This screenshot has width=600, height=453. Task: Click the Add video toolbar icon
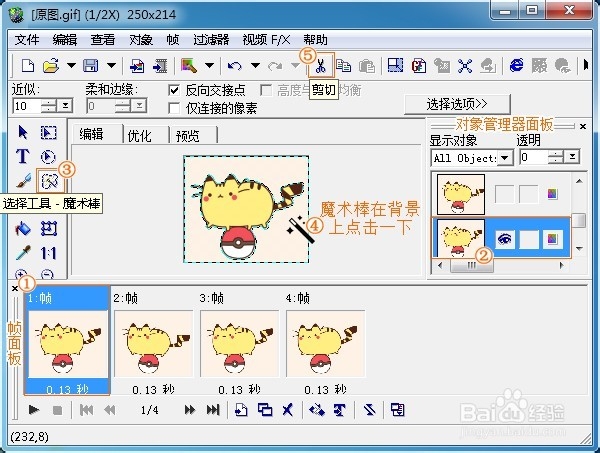tap(160, 66)
